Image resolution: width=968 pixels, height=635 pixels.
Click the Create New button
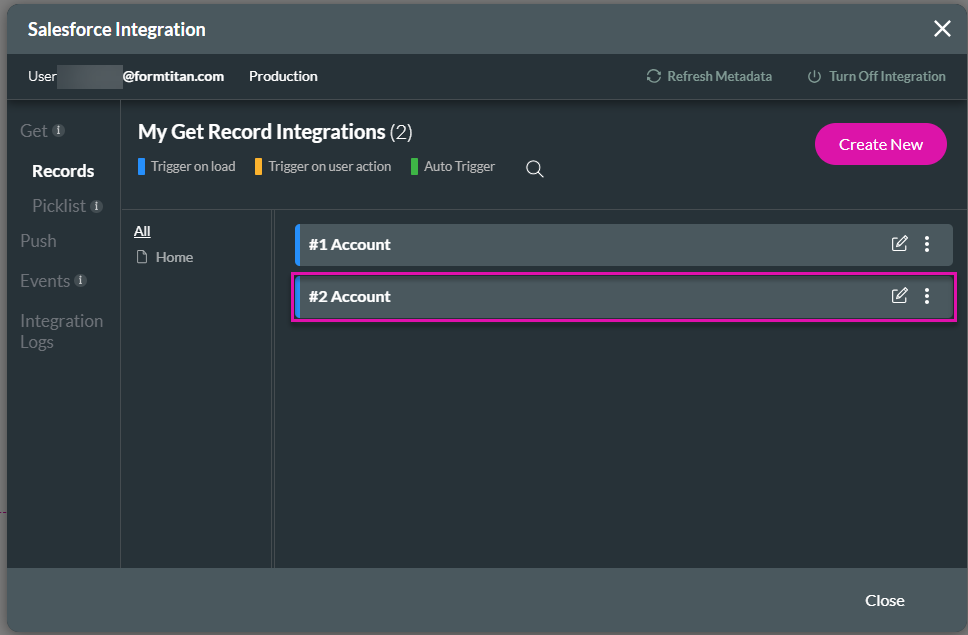pos(880,144)
